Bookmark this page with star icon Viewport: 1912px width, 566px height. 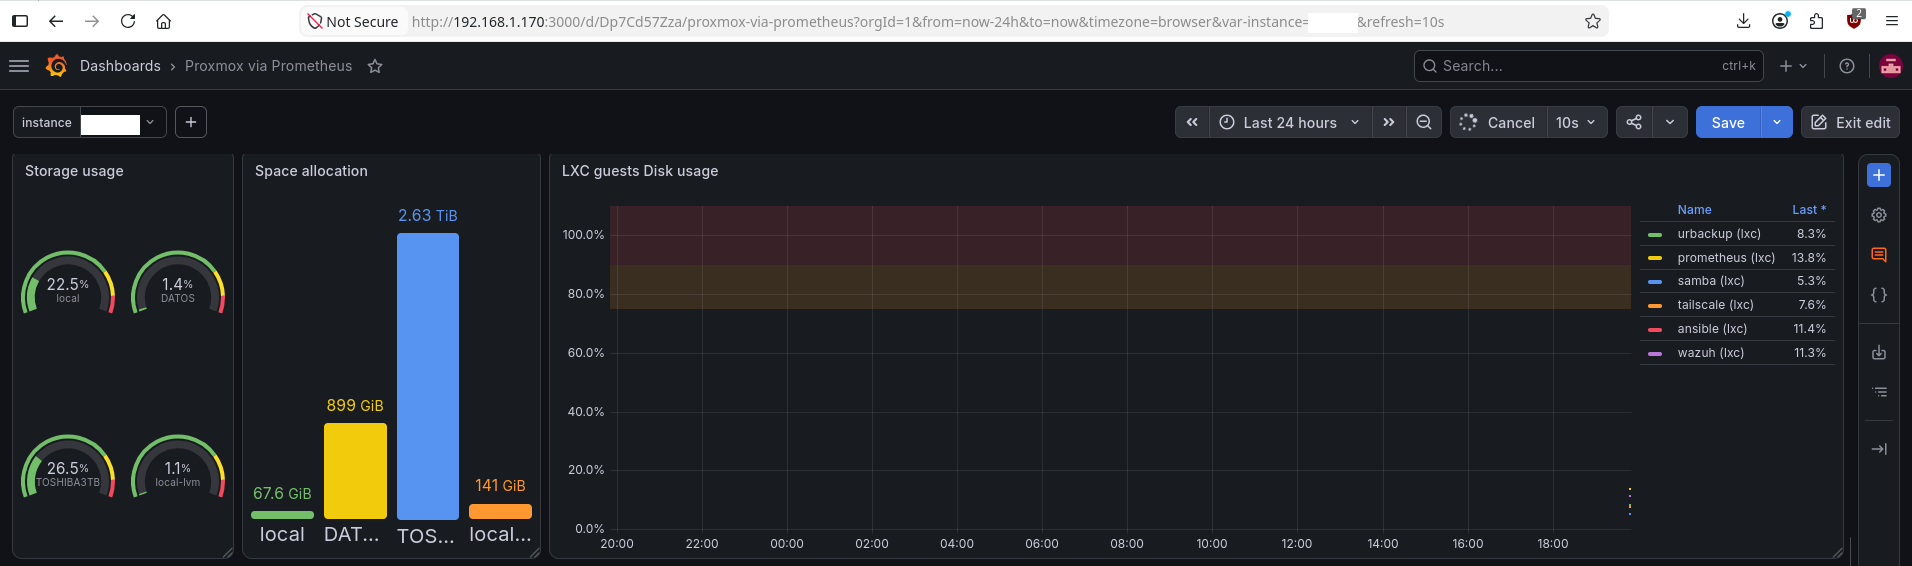[1593, 21]
